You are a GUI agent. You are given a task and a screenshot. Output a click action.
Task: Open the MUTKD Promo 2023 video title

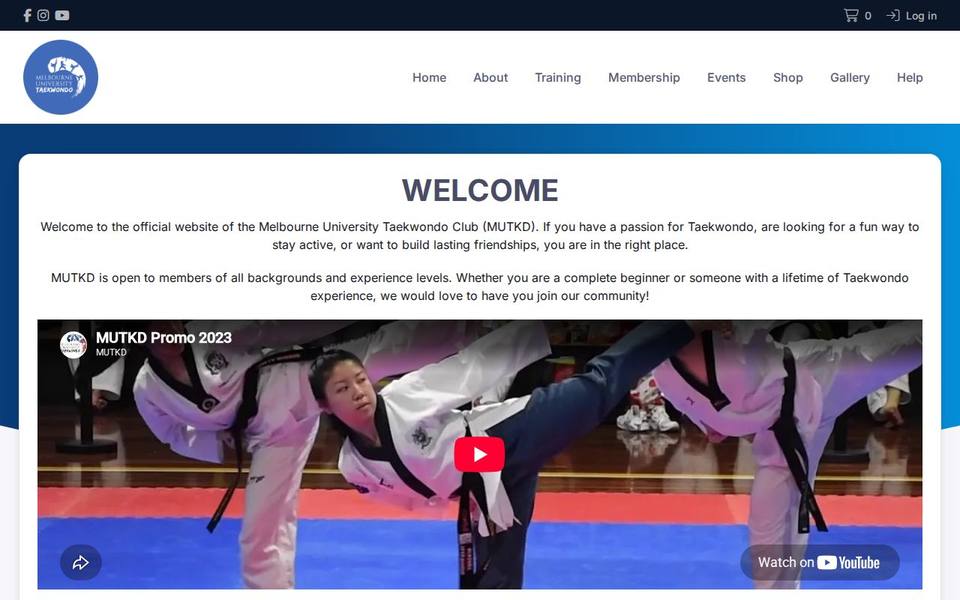(x=163, y=338)
